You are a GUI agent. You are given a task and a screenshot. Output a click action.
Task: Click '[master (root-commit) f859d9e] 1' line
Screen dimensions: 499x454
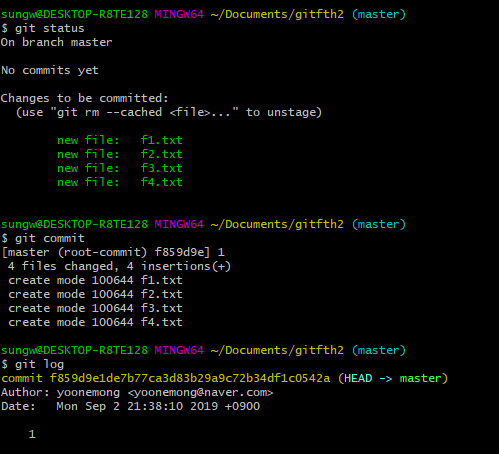coord(113,252)
